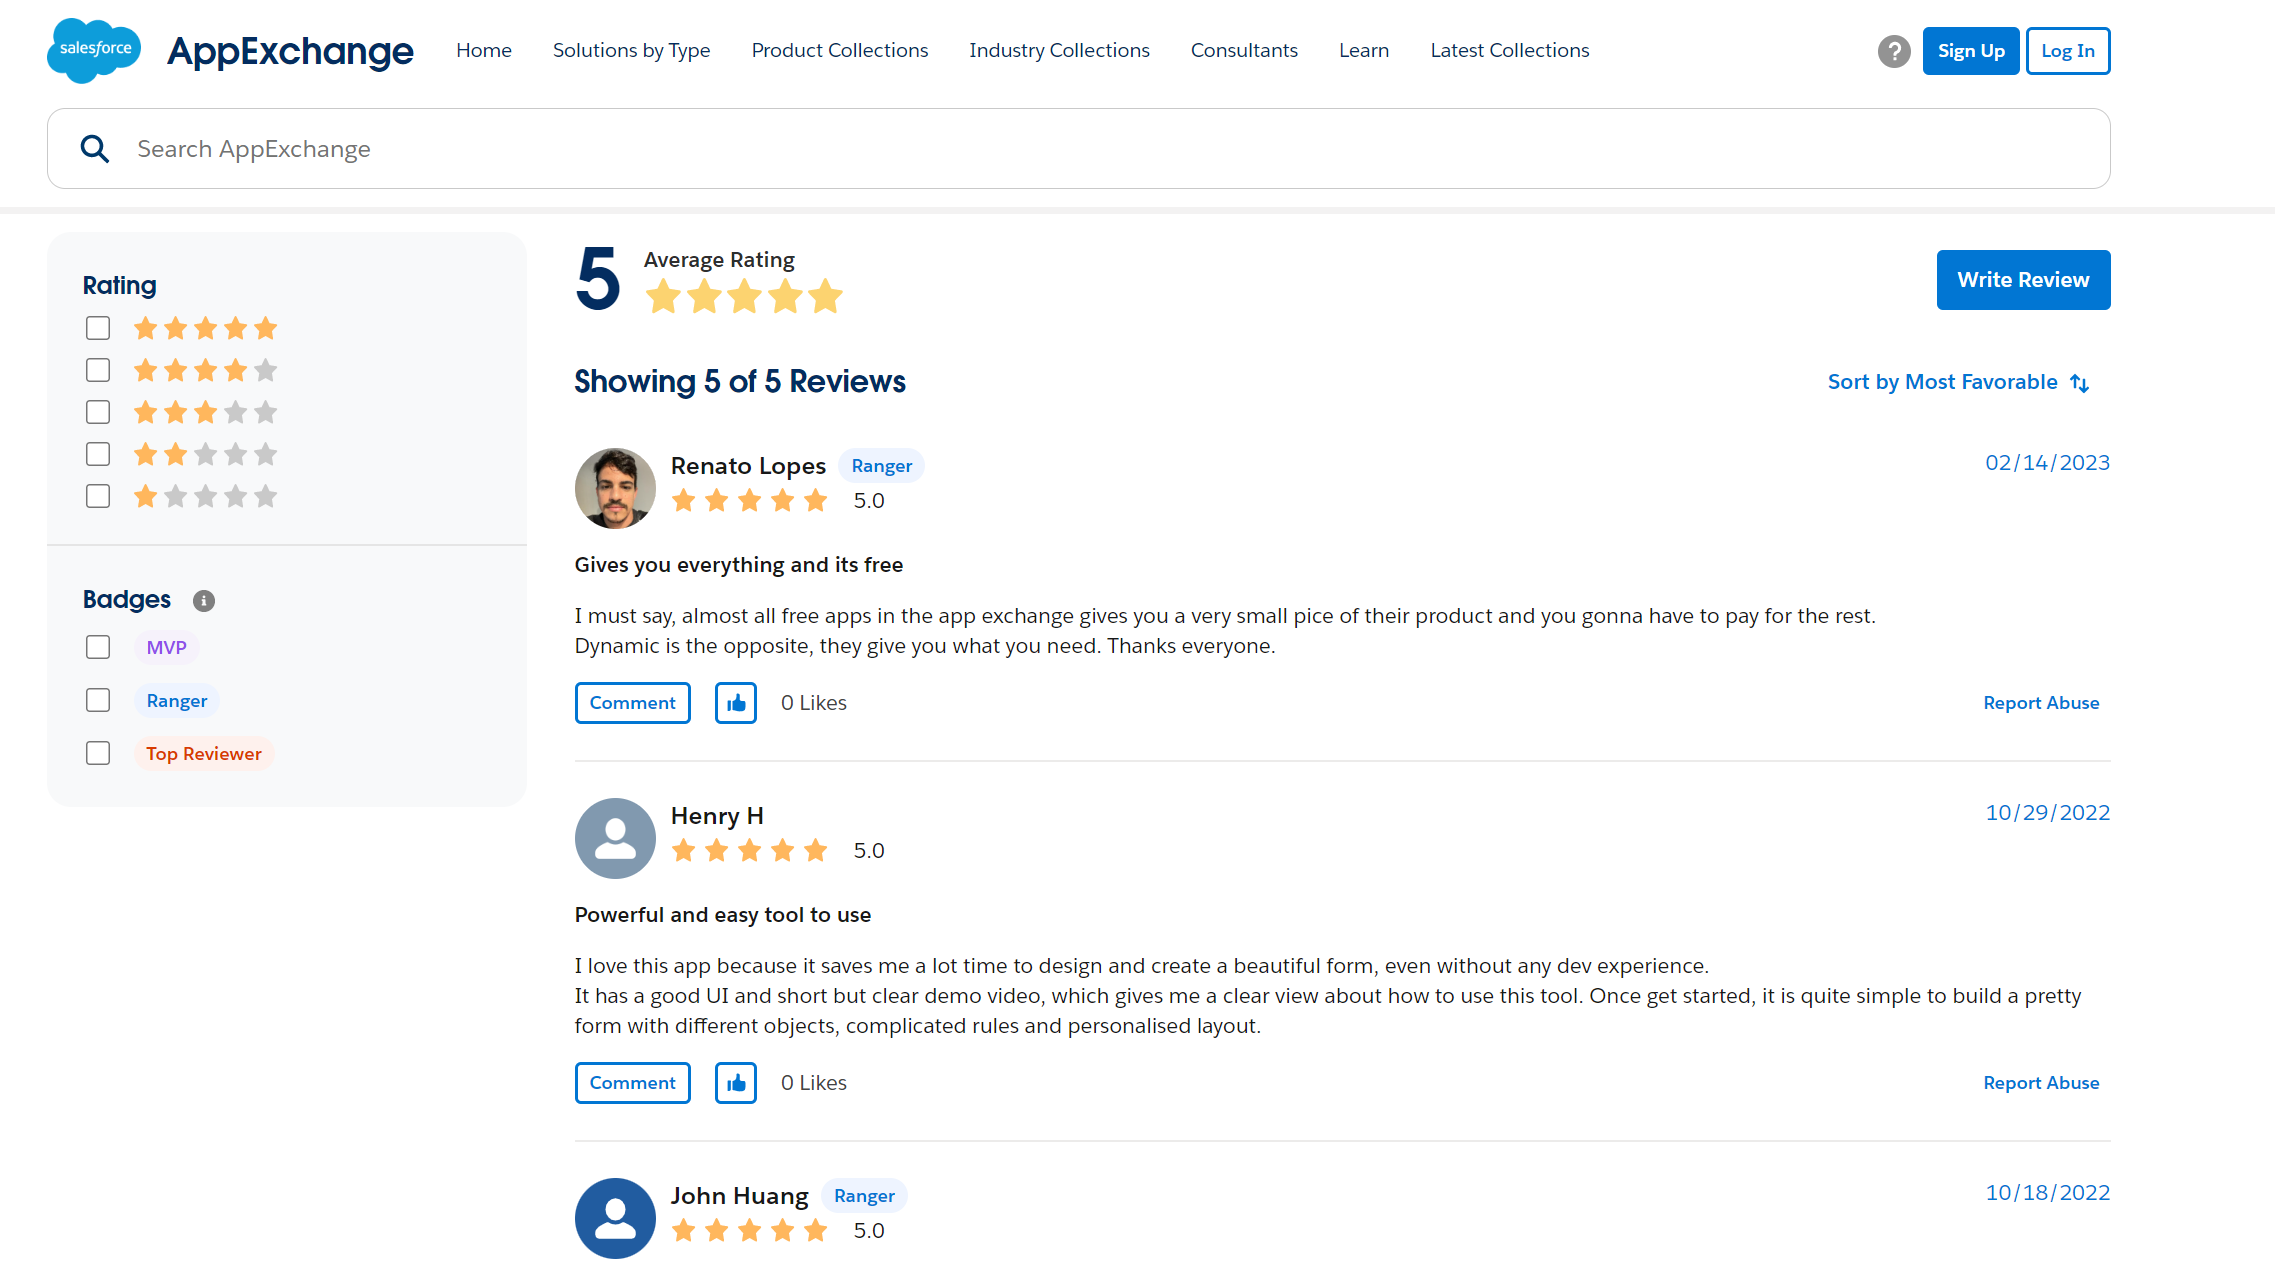Click the help question mark icon
Image resolution: width=2275 pixels, height=1279 pixels.
[1893, 51]
